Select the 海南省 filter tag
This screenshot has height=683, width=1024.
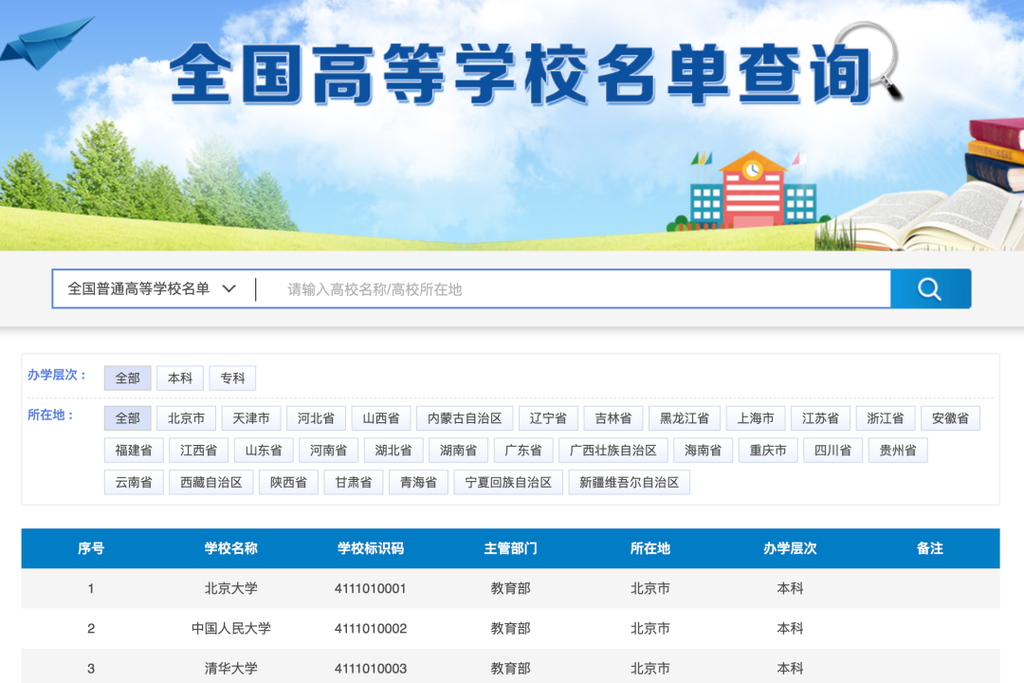click(703, 450)
